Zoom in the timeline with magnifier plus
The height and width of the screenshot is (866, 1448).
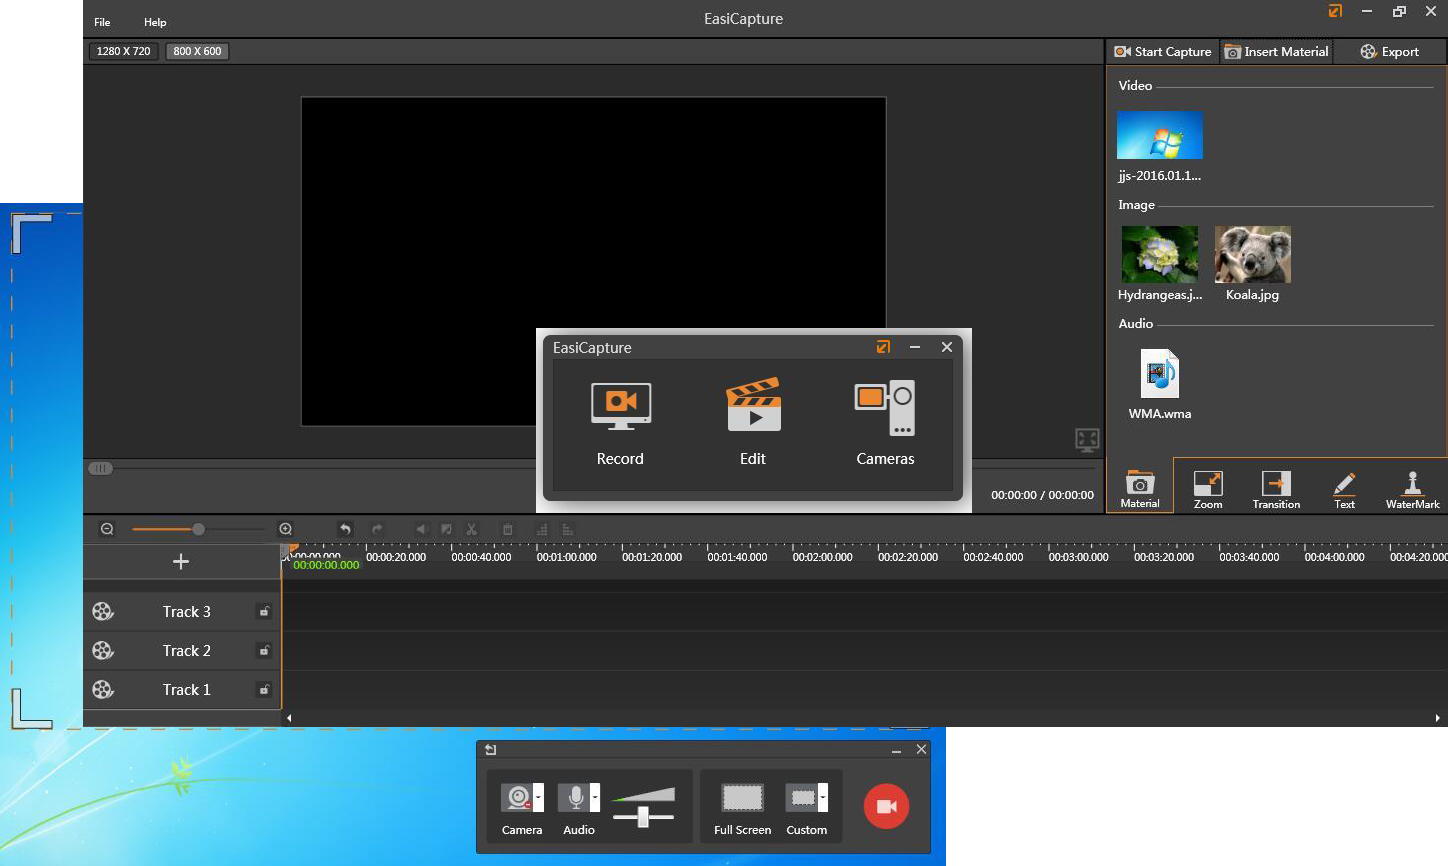pyautogui.click(x=285, y=529)
